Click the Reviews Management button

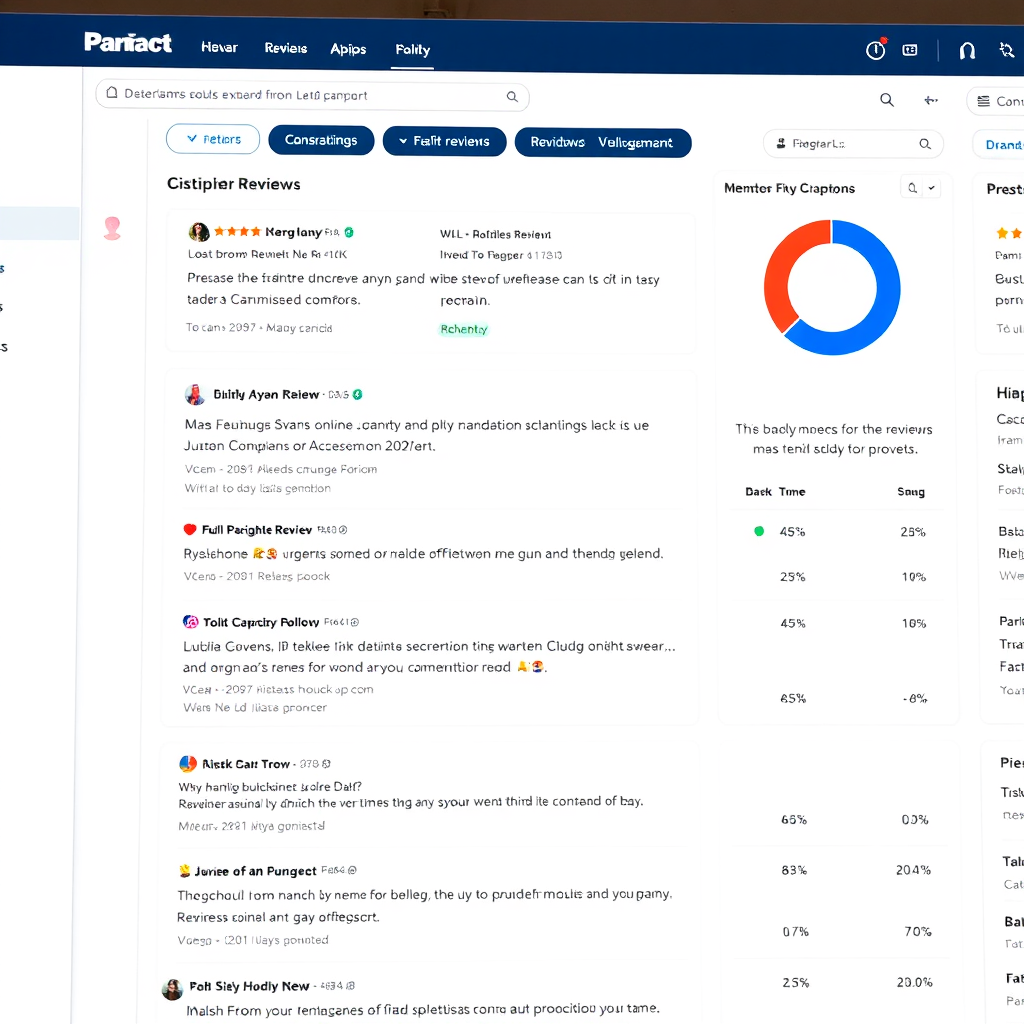tap(603, 143)
